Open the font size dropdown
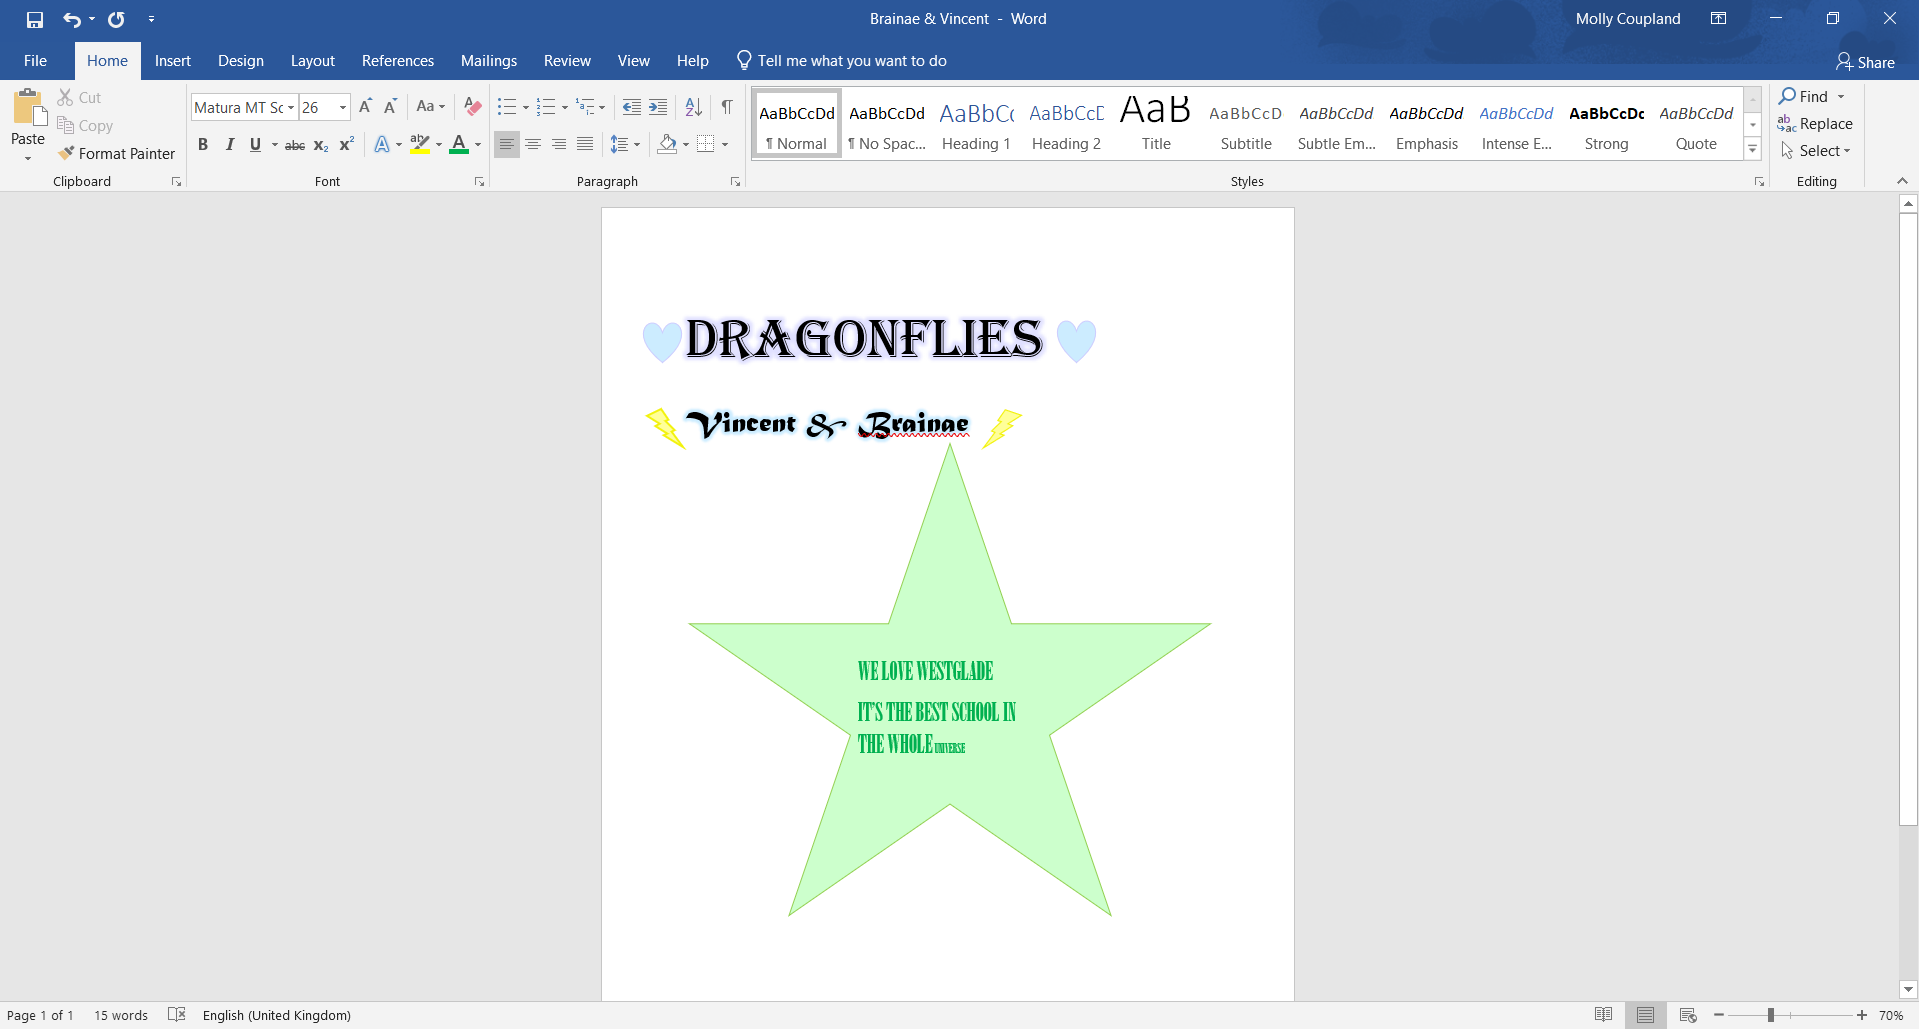1919x1029 pixels. click(343, 108)
